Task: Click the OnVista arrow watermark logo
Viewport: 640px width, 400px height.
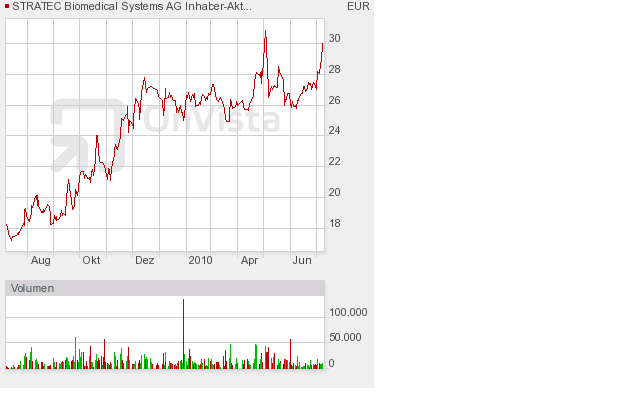Action: point(87,135)
